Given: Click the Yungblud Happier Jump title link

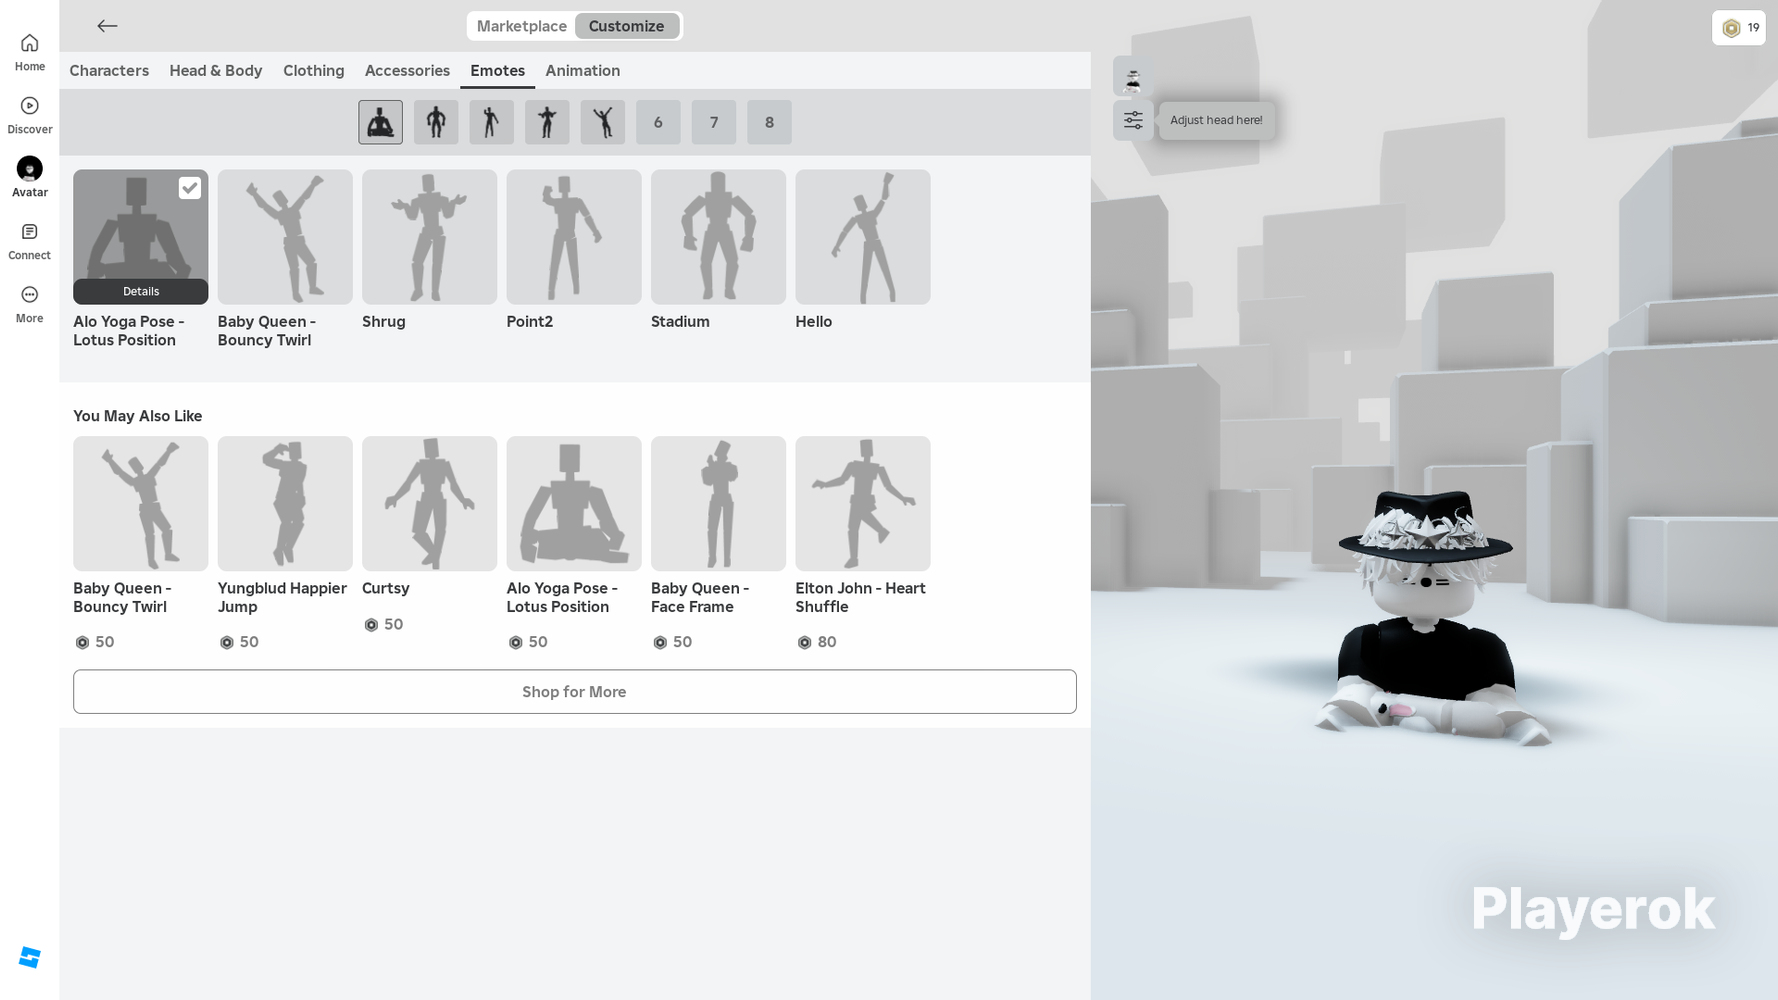Looking at the screenshot, I should 282,598.
